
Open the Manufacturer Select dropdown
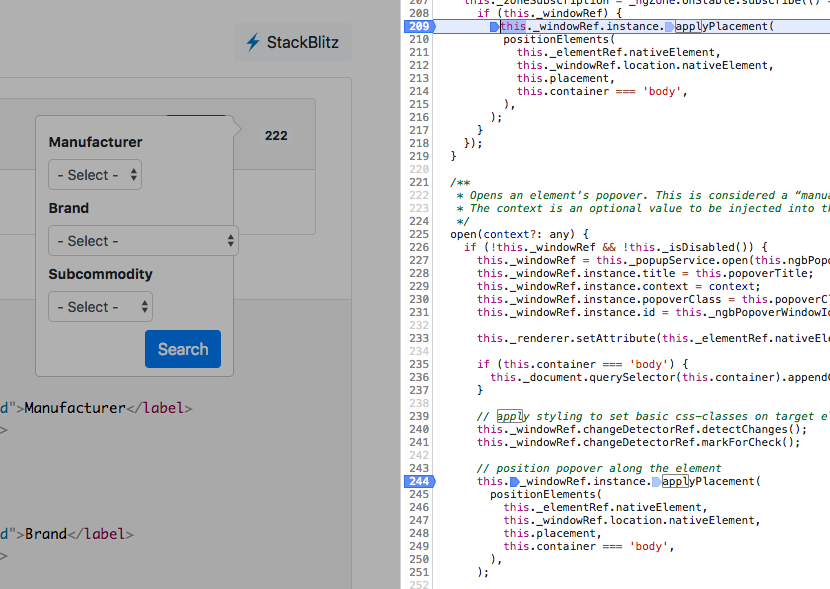[x=95, y=174]
